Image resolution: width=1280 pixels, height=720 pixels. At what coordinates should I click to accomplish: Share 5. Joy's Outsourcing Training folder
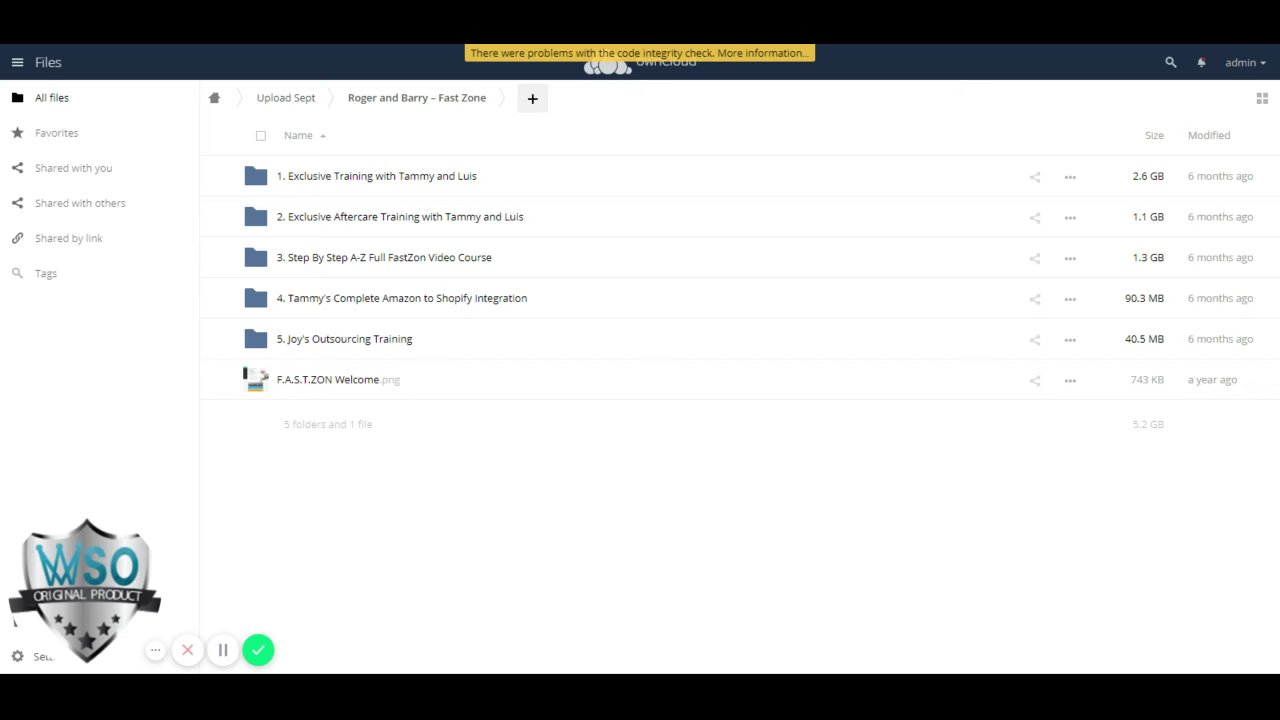click(x=1035, y=340)
